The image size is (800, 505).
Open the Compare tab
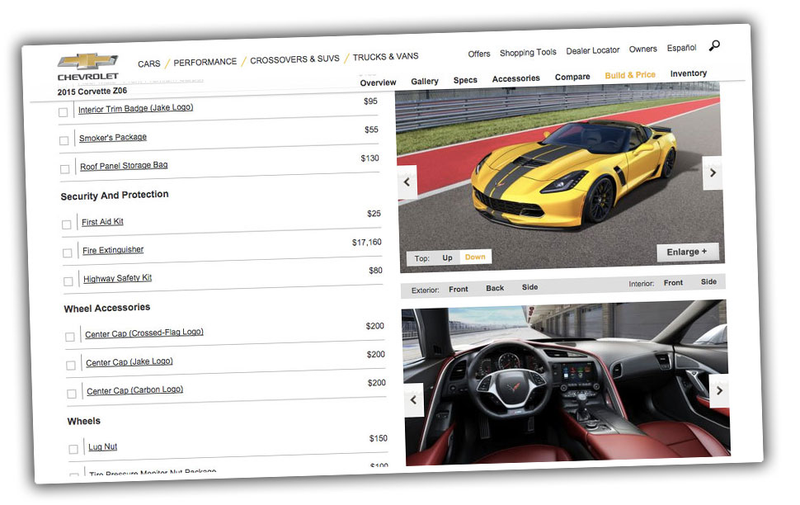click(572, 77)
